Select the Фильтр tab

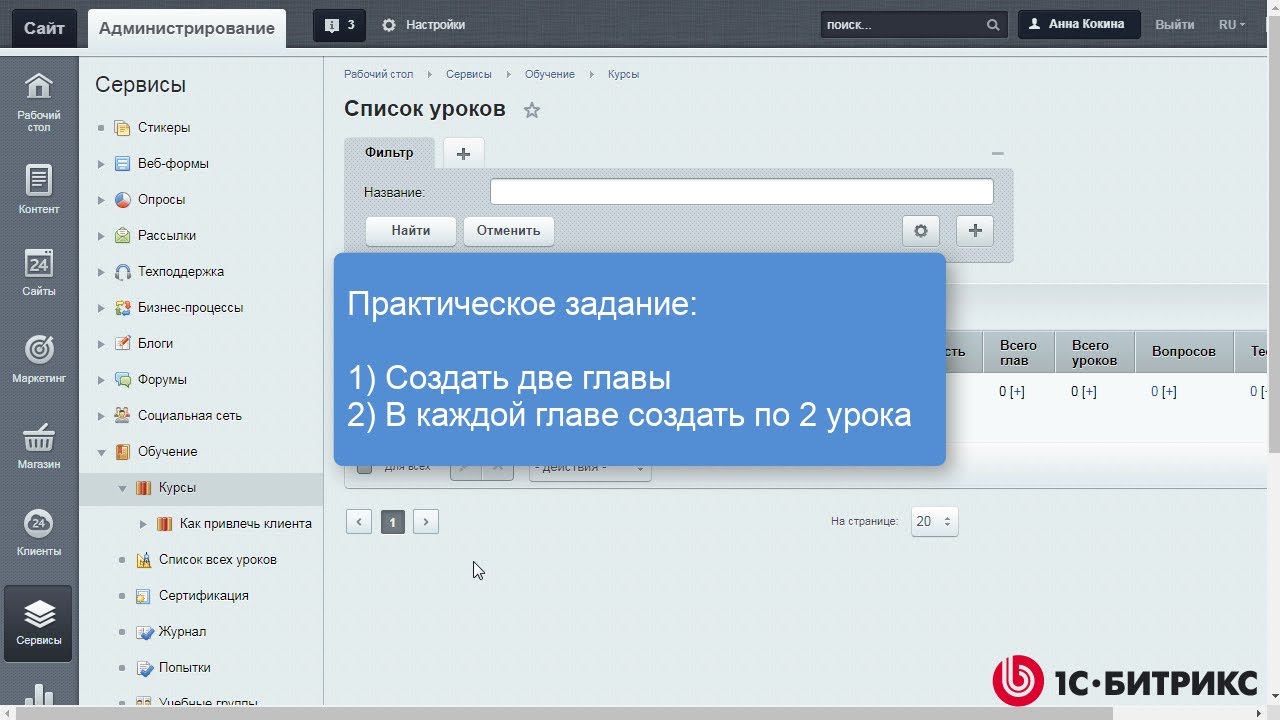[x=389, y=153]
